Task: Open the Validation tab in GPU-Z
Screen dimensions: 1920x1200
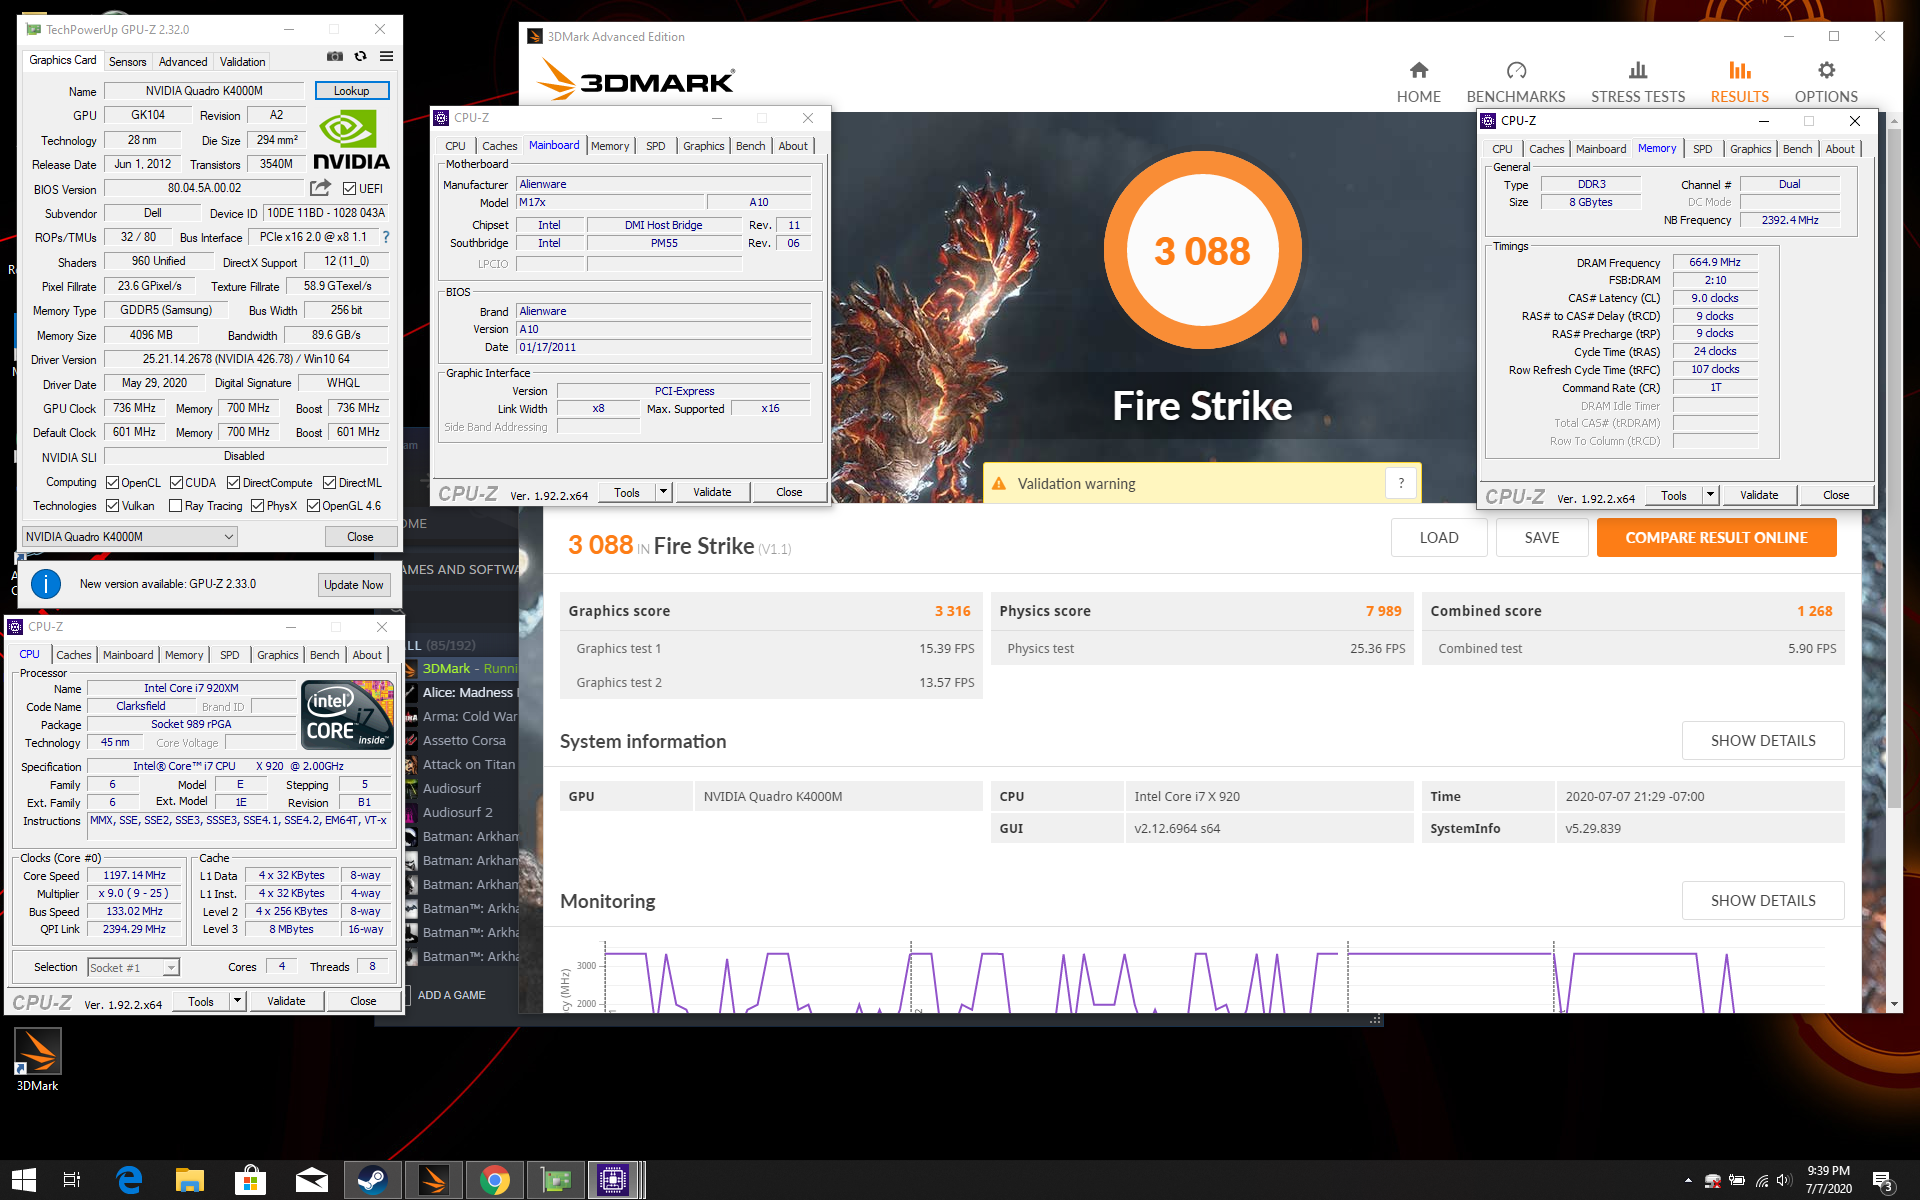Action: pyautogui.click(x=242, y=62)
